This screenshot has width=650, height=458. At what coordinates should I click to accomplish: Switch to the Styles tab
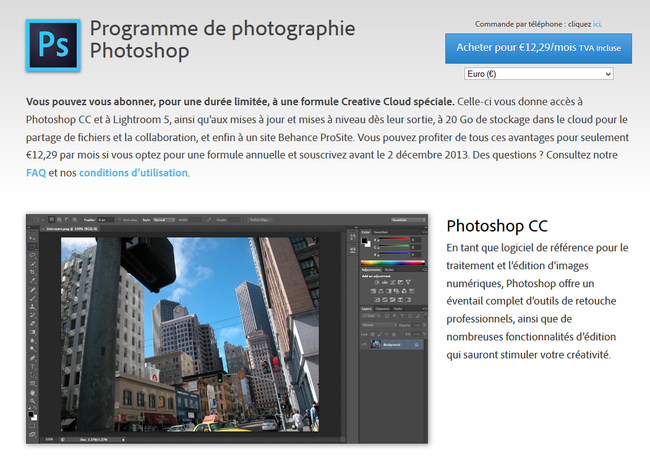click(x=389, y=270)
